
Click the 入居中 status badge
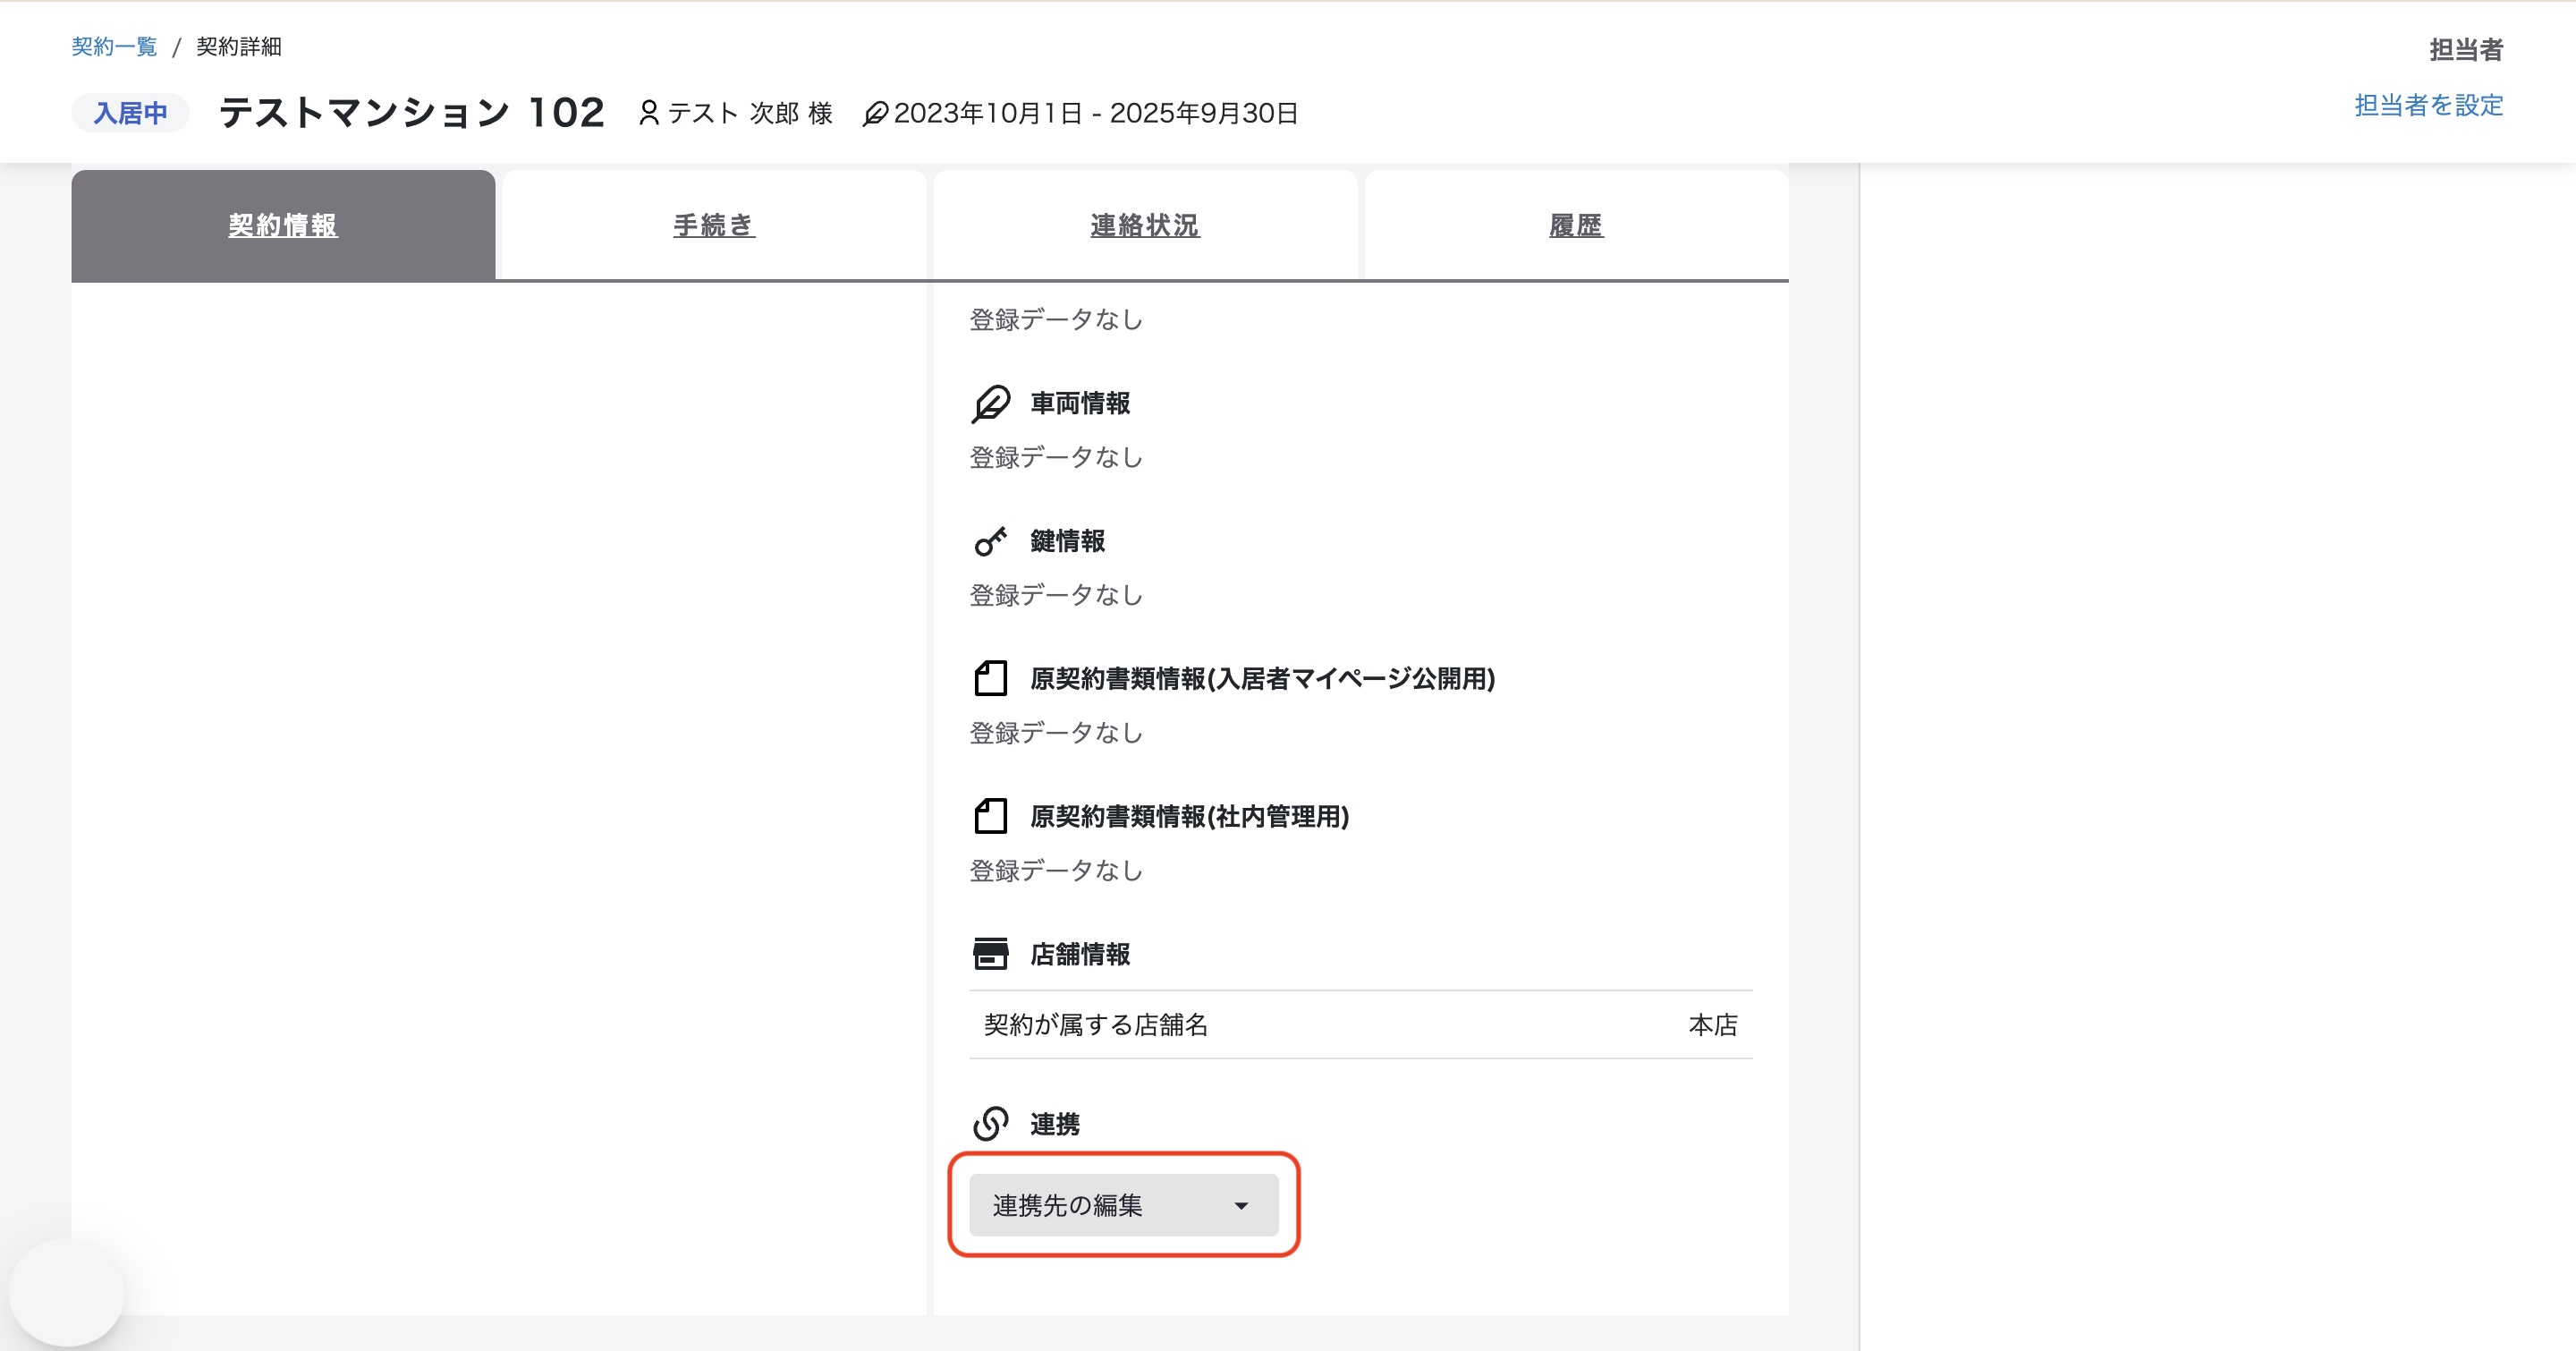(x=130, y=113)
